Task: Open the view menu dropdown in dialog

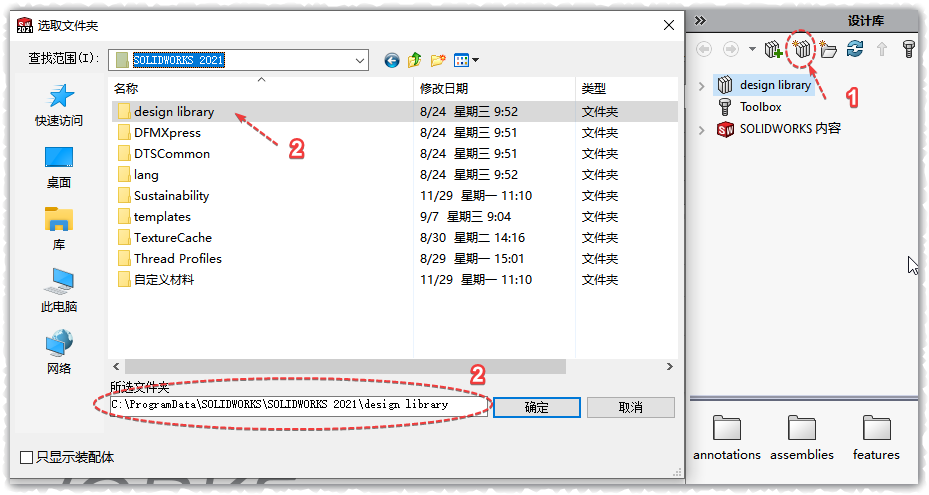Action: 466,60
